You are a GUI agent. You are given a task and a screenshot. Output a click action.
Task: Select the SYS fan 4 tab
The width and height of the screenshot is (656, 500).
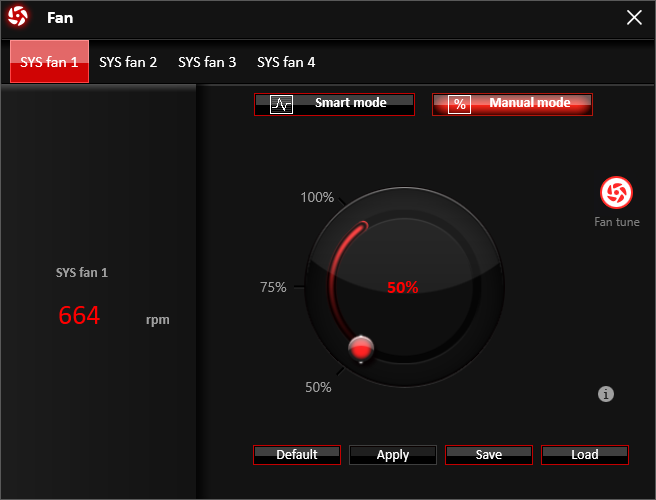click(x=286, y=62)
